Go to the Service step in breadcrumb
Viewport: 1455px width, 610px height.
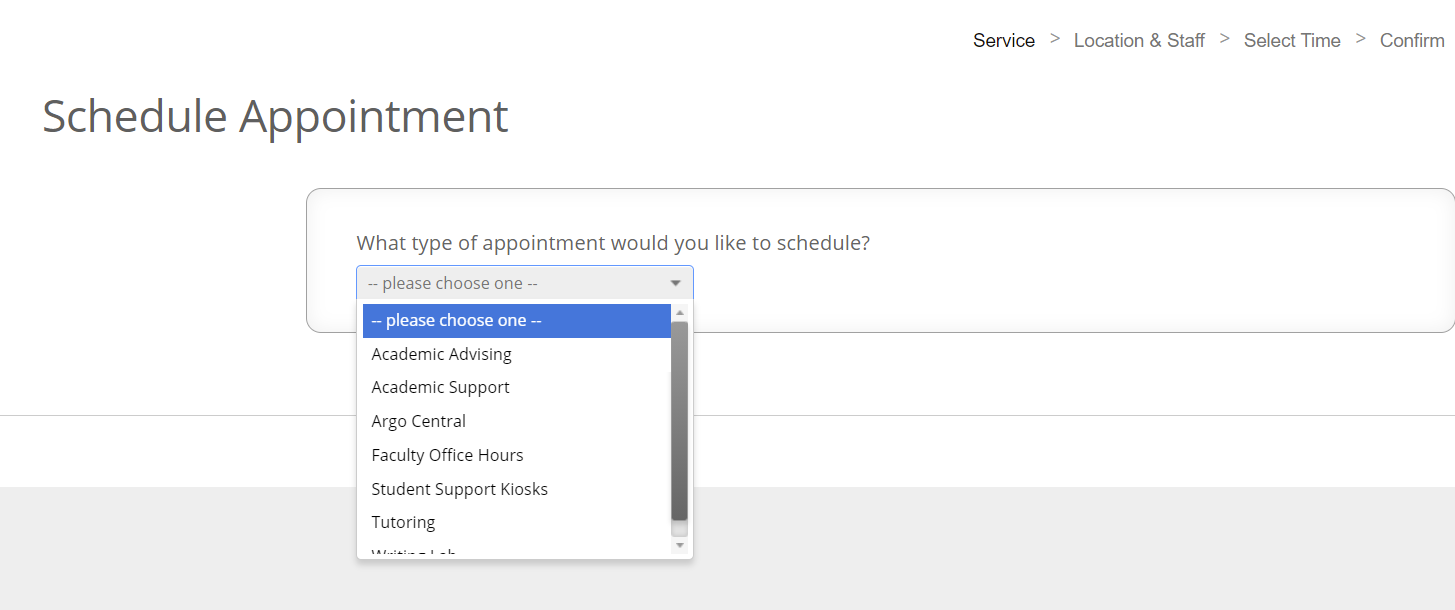pyautogui.click(x=1004, y=41)
